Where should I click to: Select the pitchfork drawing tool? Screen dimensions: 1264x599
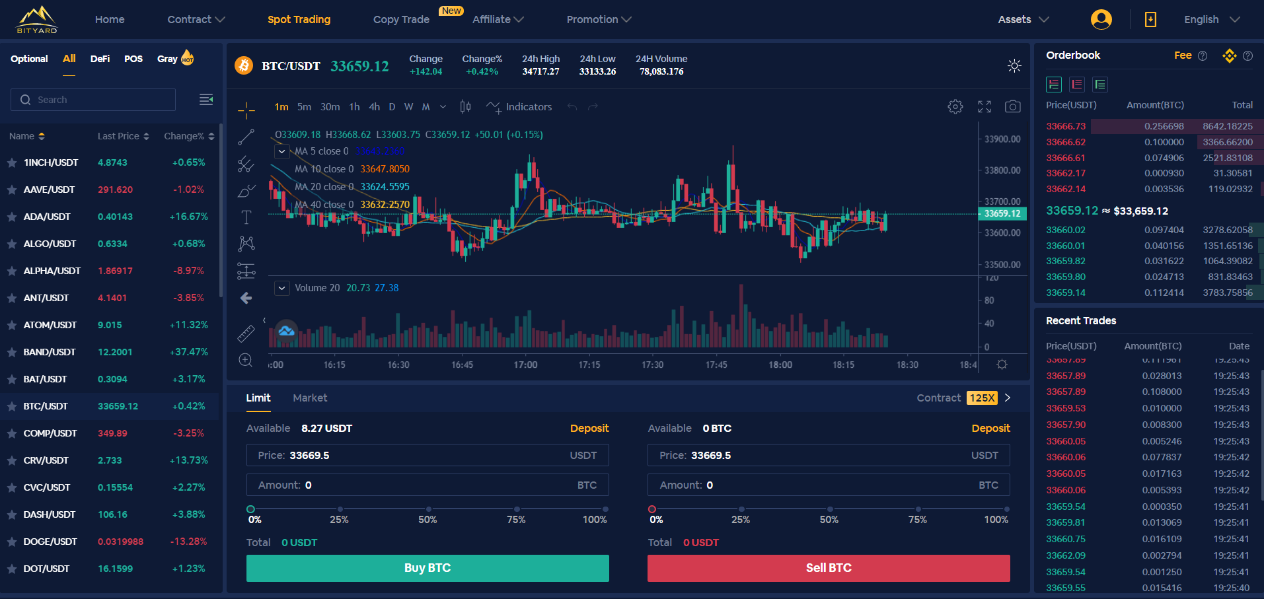click(x=246, y=164)
